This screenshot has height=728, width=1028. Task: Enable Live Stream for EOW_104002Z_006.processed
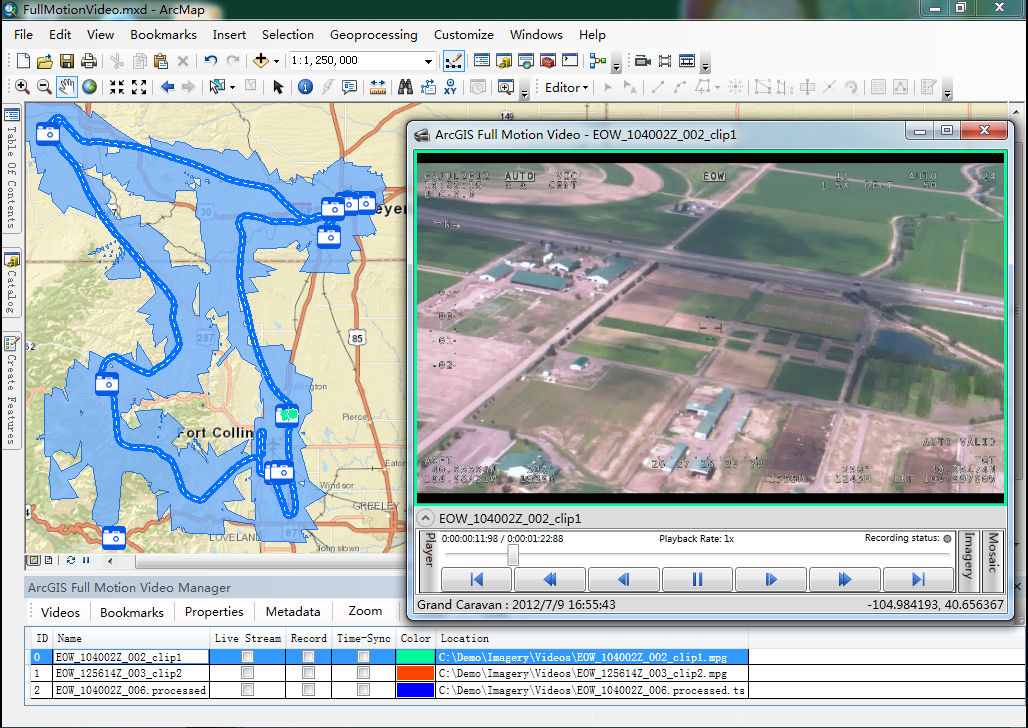click(247, 690)
